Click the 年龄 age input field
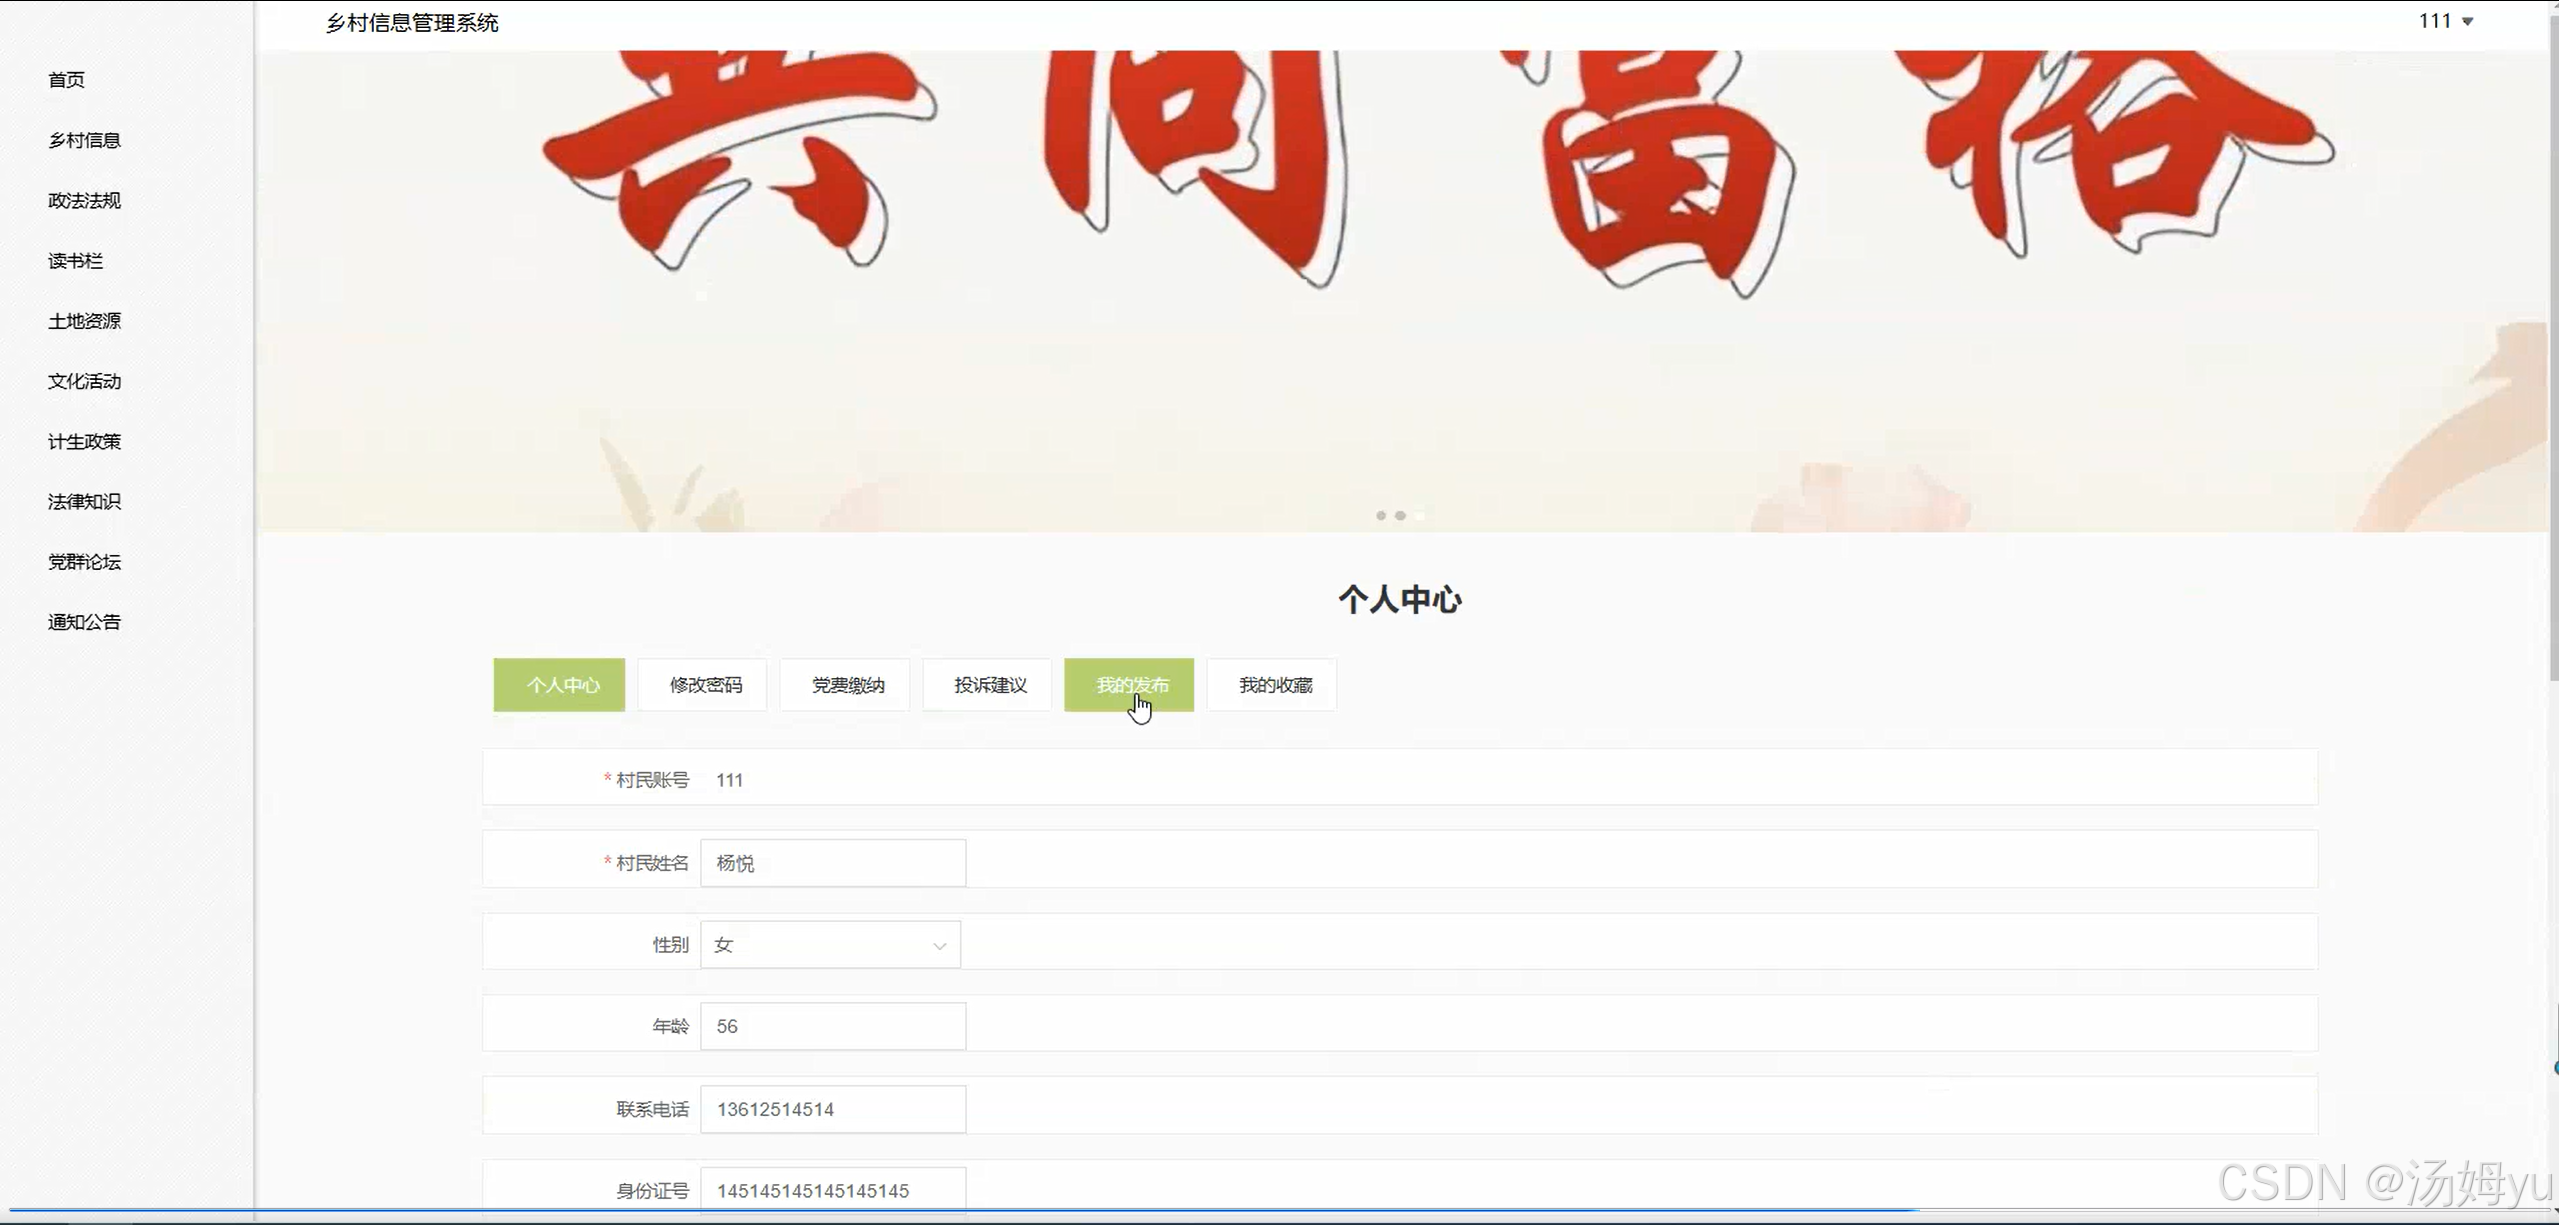Screen dimensions: 2559x1225 click(833, 1027)
